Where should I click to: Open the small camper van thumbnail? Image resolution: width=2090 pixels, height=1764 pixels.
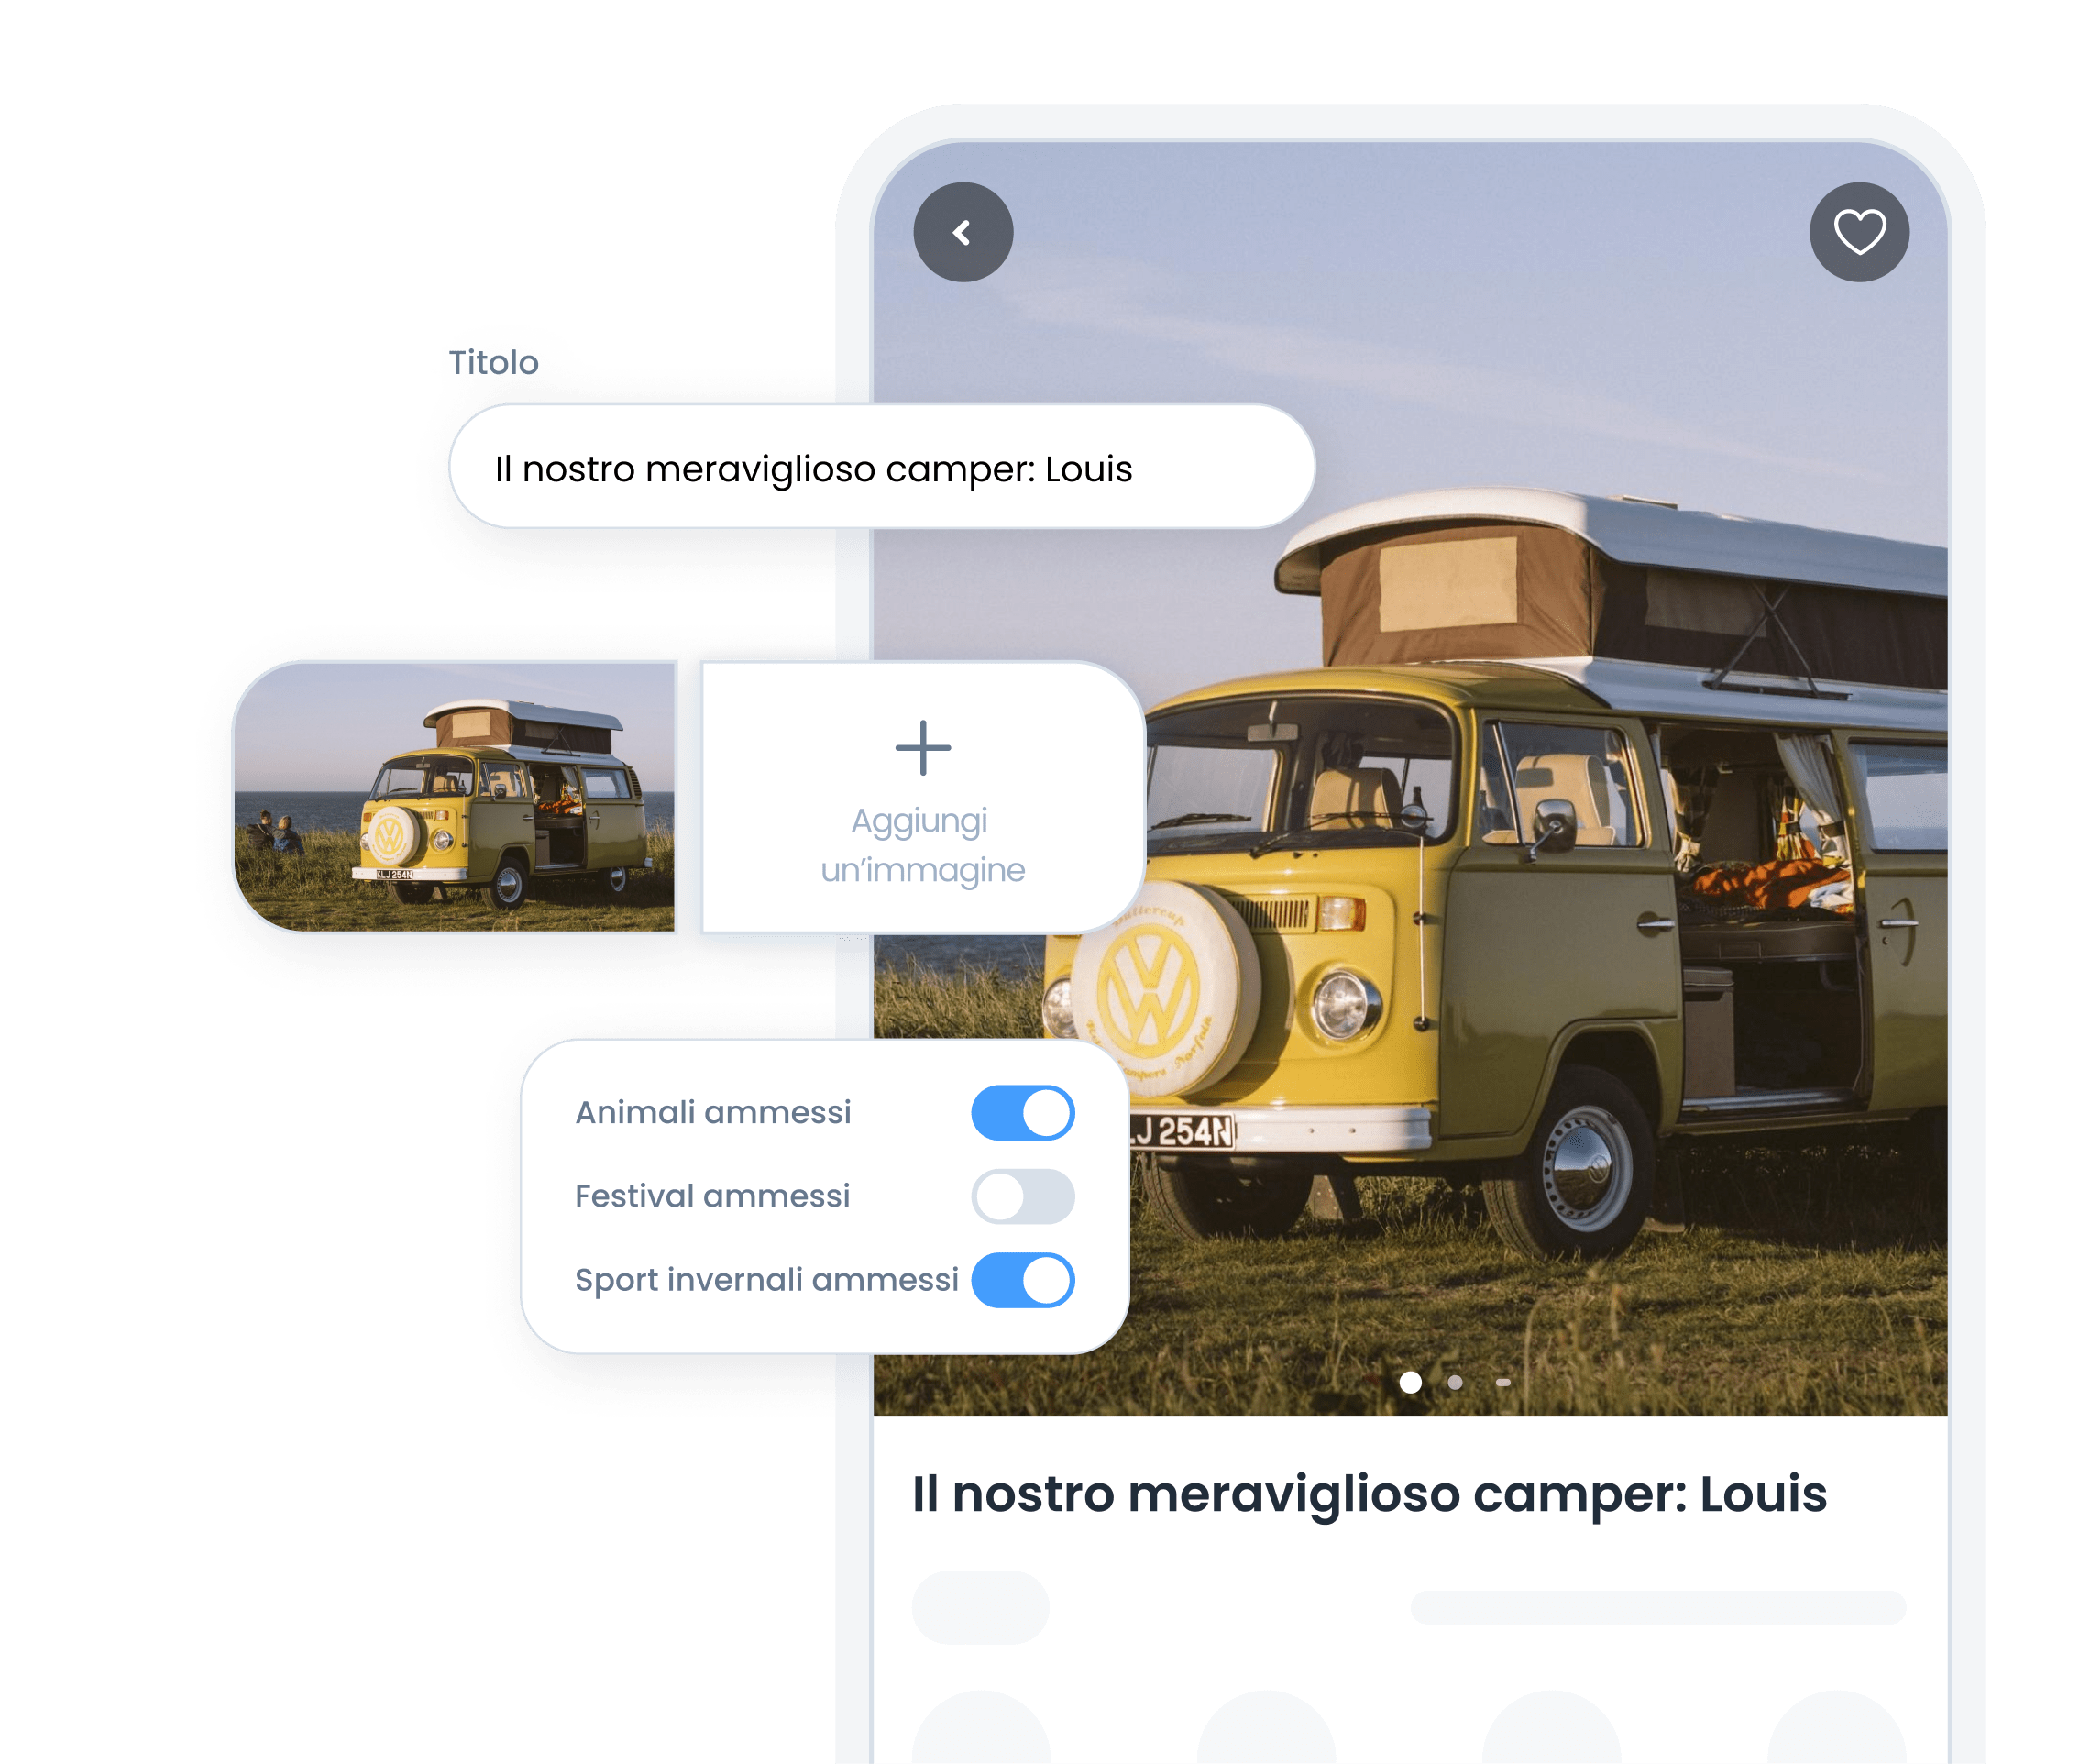point(455,797)
